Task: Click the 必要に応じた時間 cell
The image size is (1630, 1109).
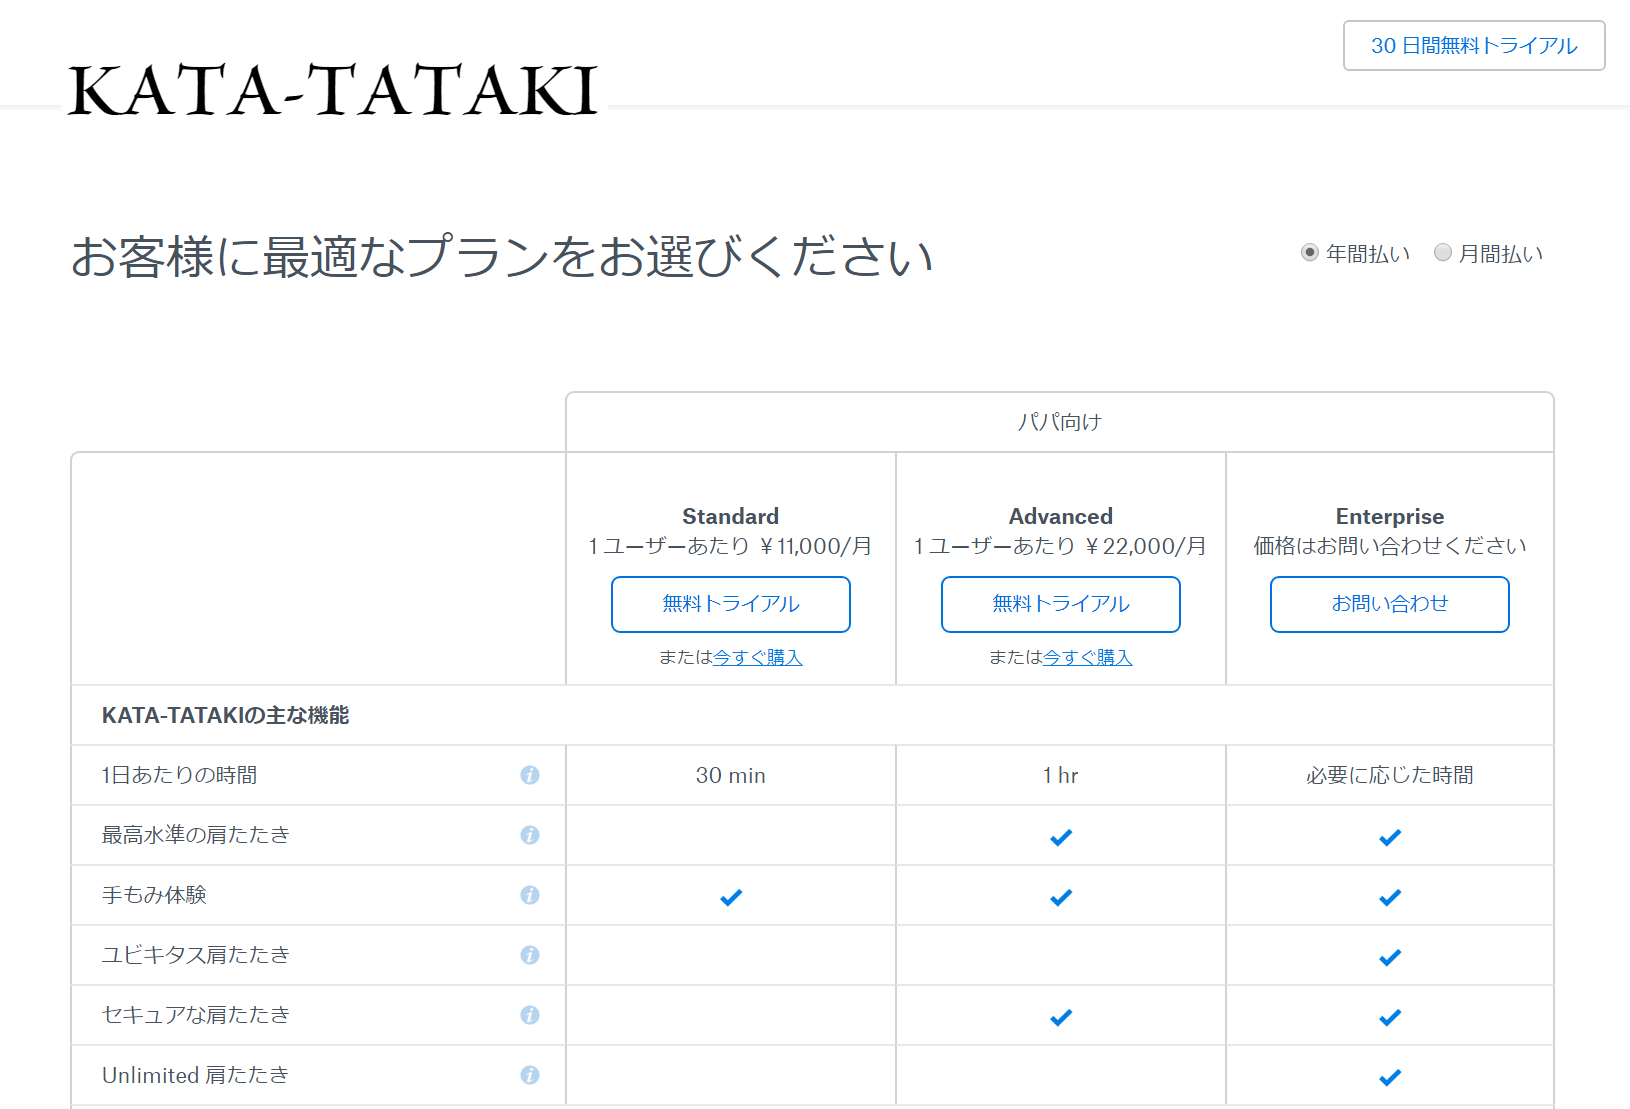Action: (1390, 775)
